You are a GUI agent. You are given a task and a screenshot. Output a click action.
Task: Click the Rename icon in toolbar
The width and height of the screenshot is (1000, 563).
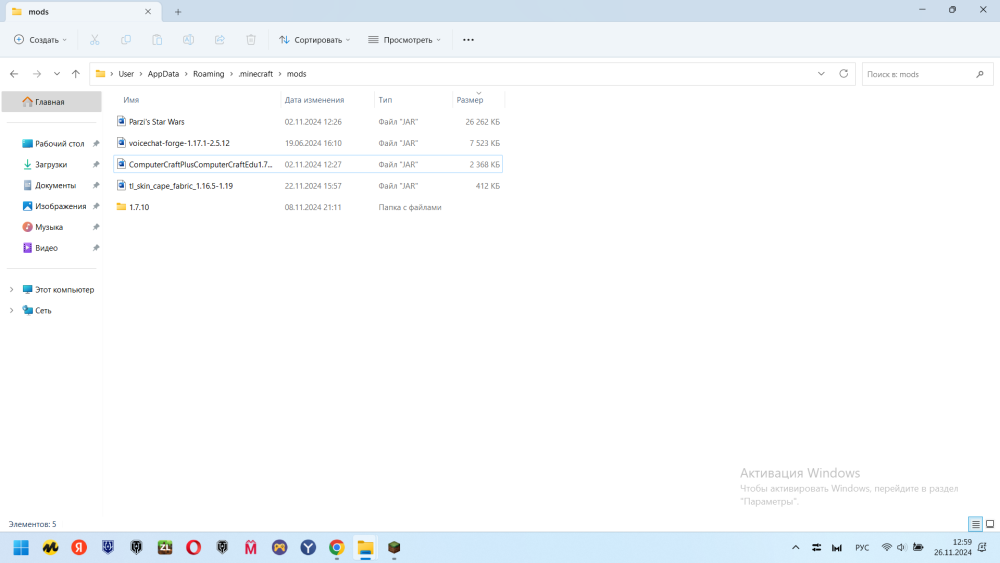[x=188, y=40]
